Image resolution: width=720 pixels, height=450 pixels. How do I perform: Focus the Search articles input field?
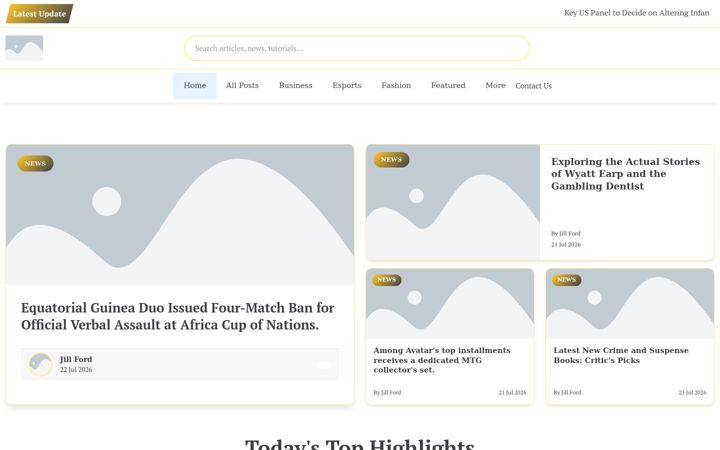point(357,48)
